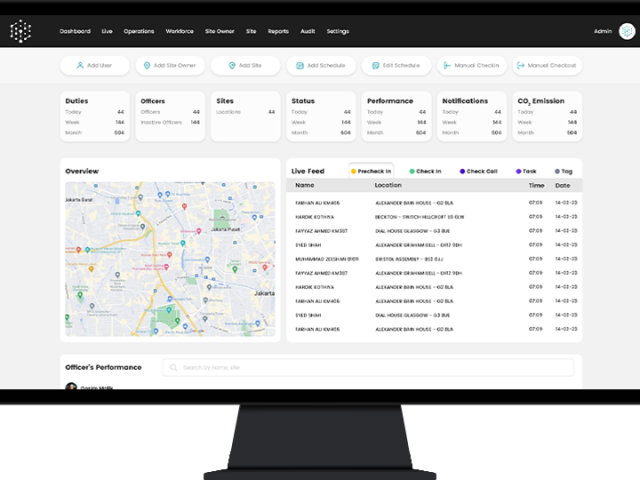Show the Task live feed tab
Image resolution: width=640 pixels, height=480 pixels.
tap(526, 171)
